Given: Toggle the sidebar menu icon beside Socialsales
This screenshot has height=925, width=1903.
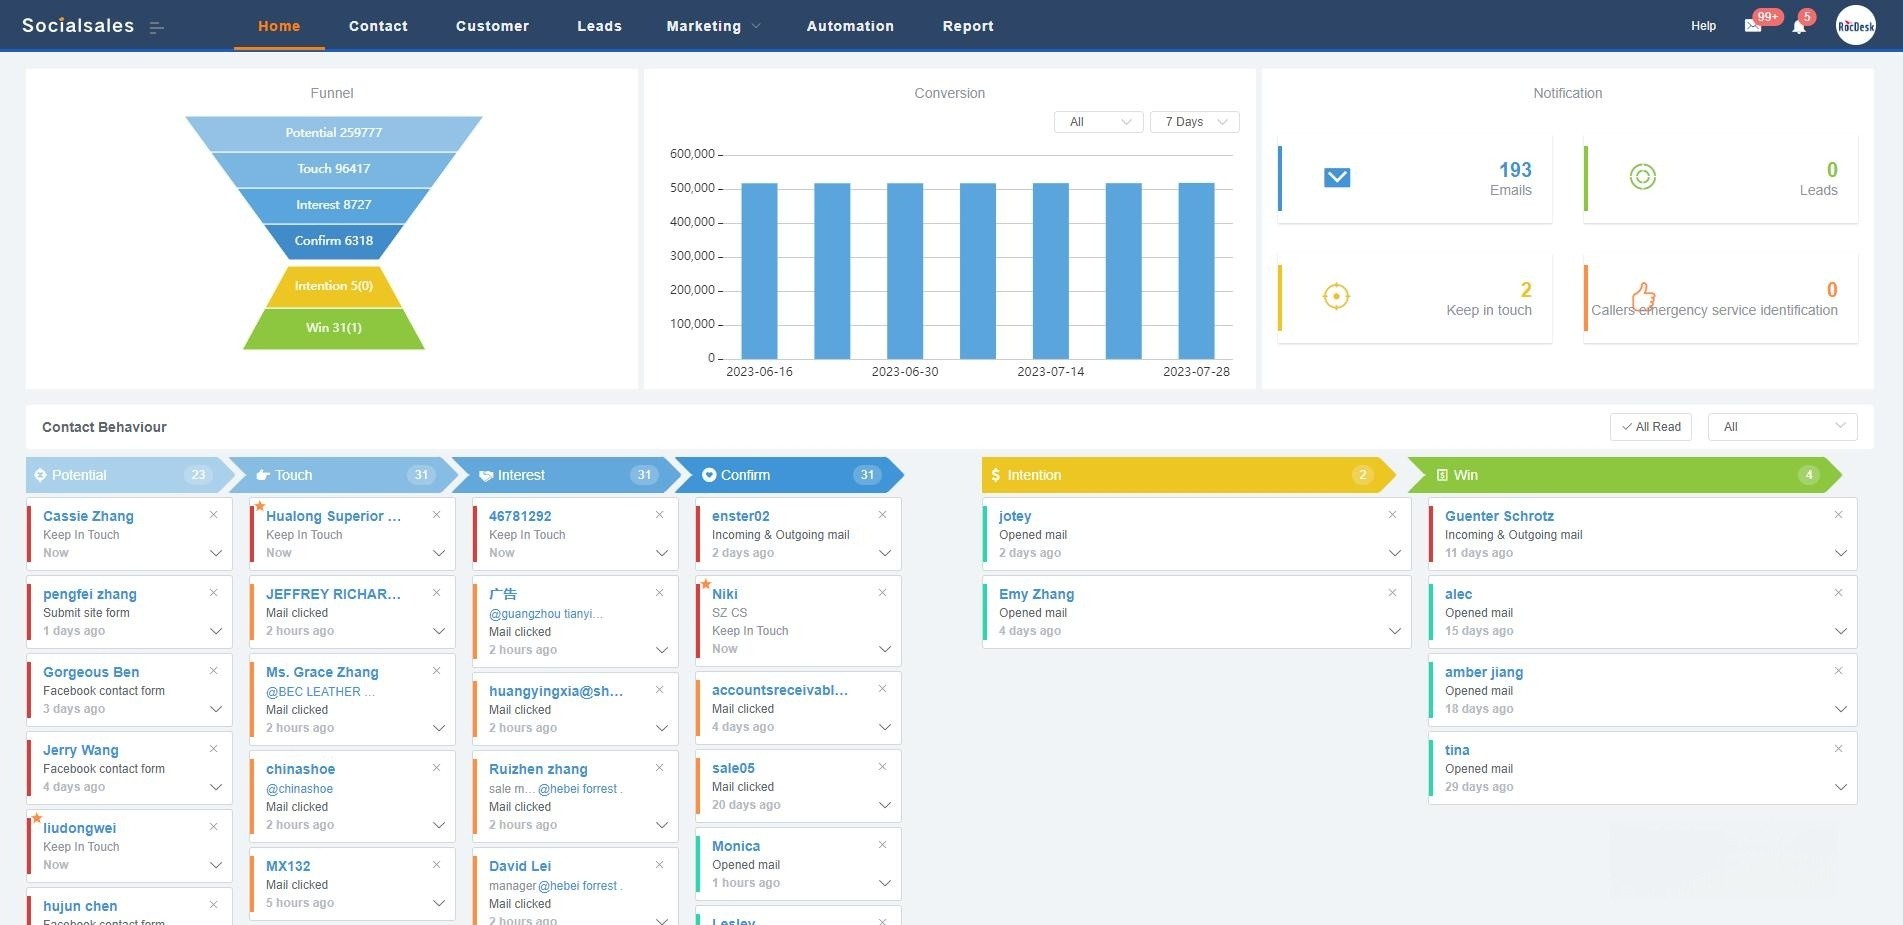Looking at the screenshot, I should (156, 28).
